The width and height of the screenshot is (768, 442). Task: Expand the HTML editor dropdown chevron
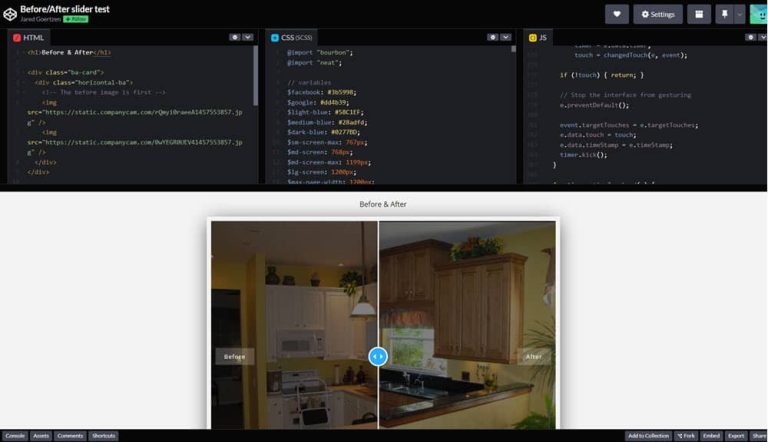(x=248, y=37)
